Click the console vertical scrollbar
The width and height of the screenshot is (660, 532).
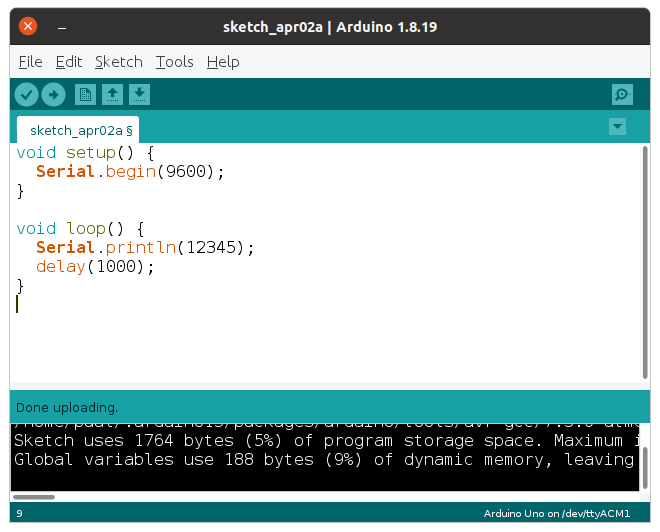[x=645, y=468]
